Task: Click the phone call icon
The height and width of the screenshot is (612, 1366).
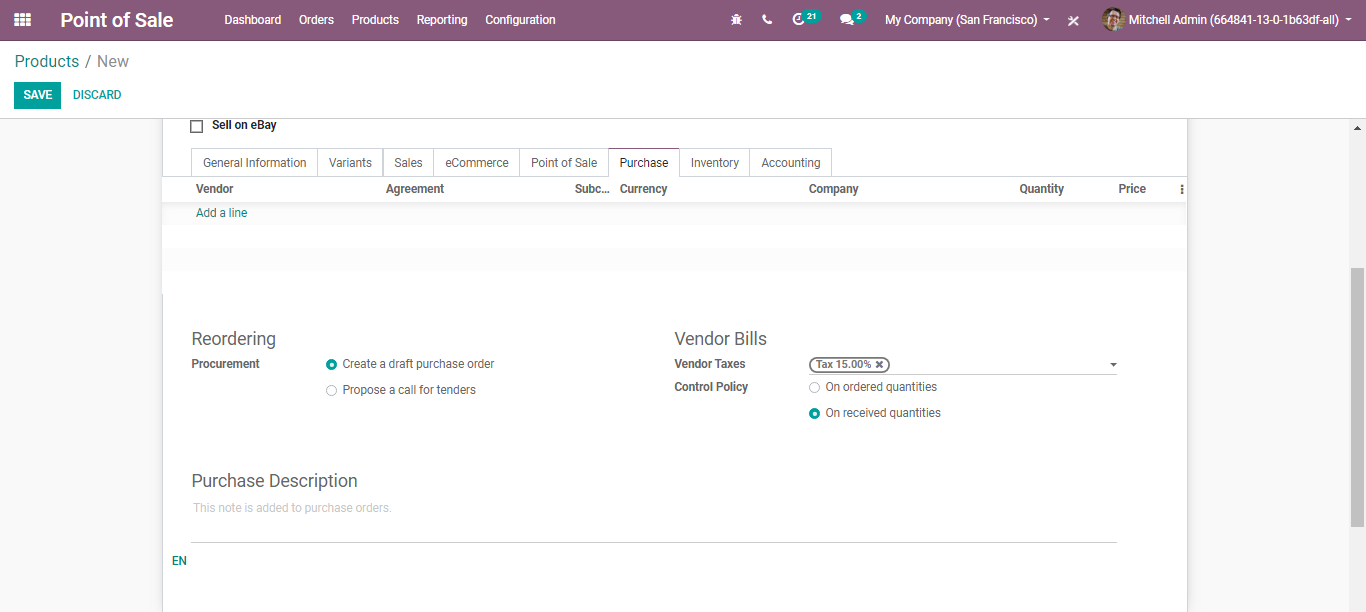Action: (767, 20)
